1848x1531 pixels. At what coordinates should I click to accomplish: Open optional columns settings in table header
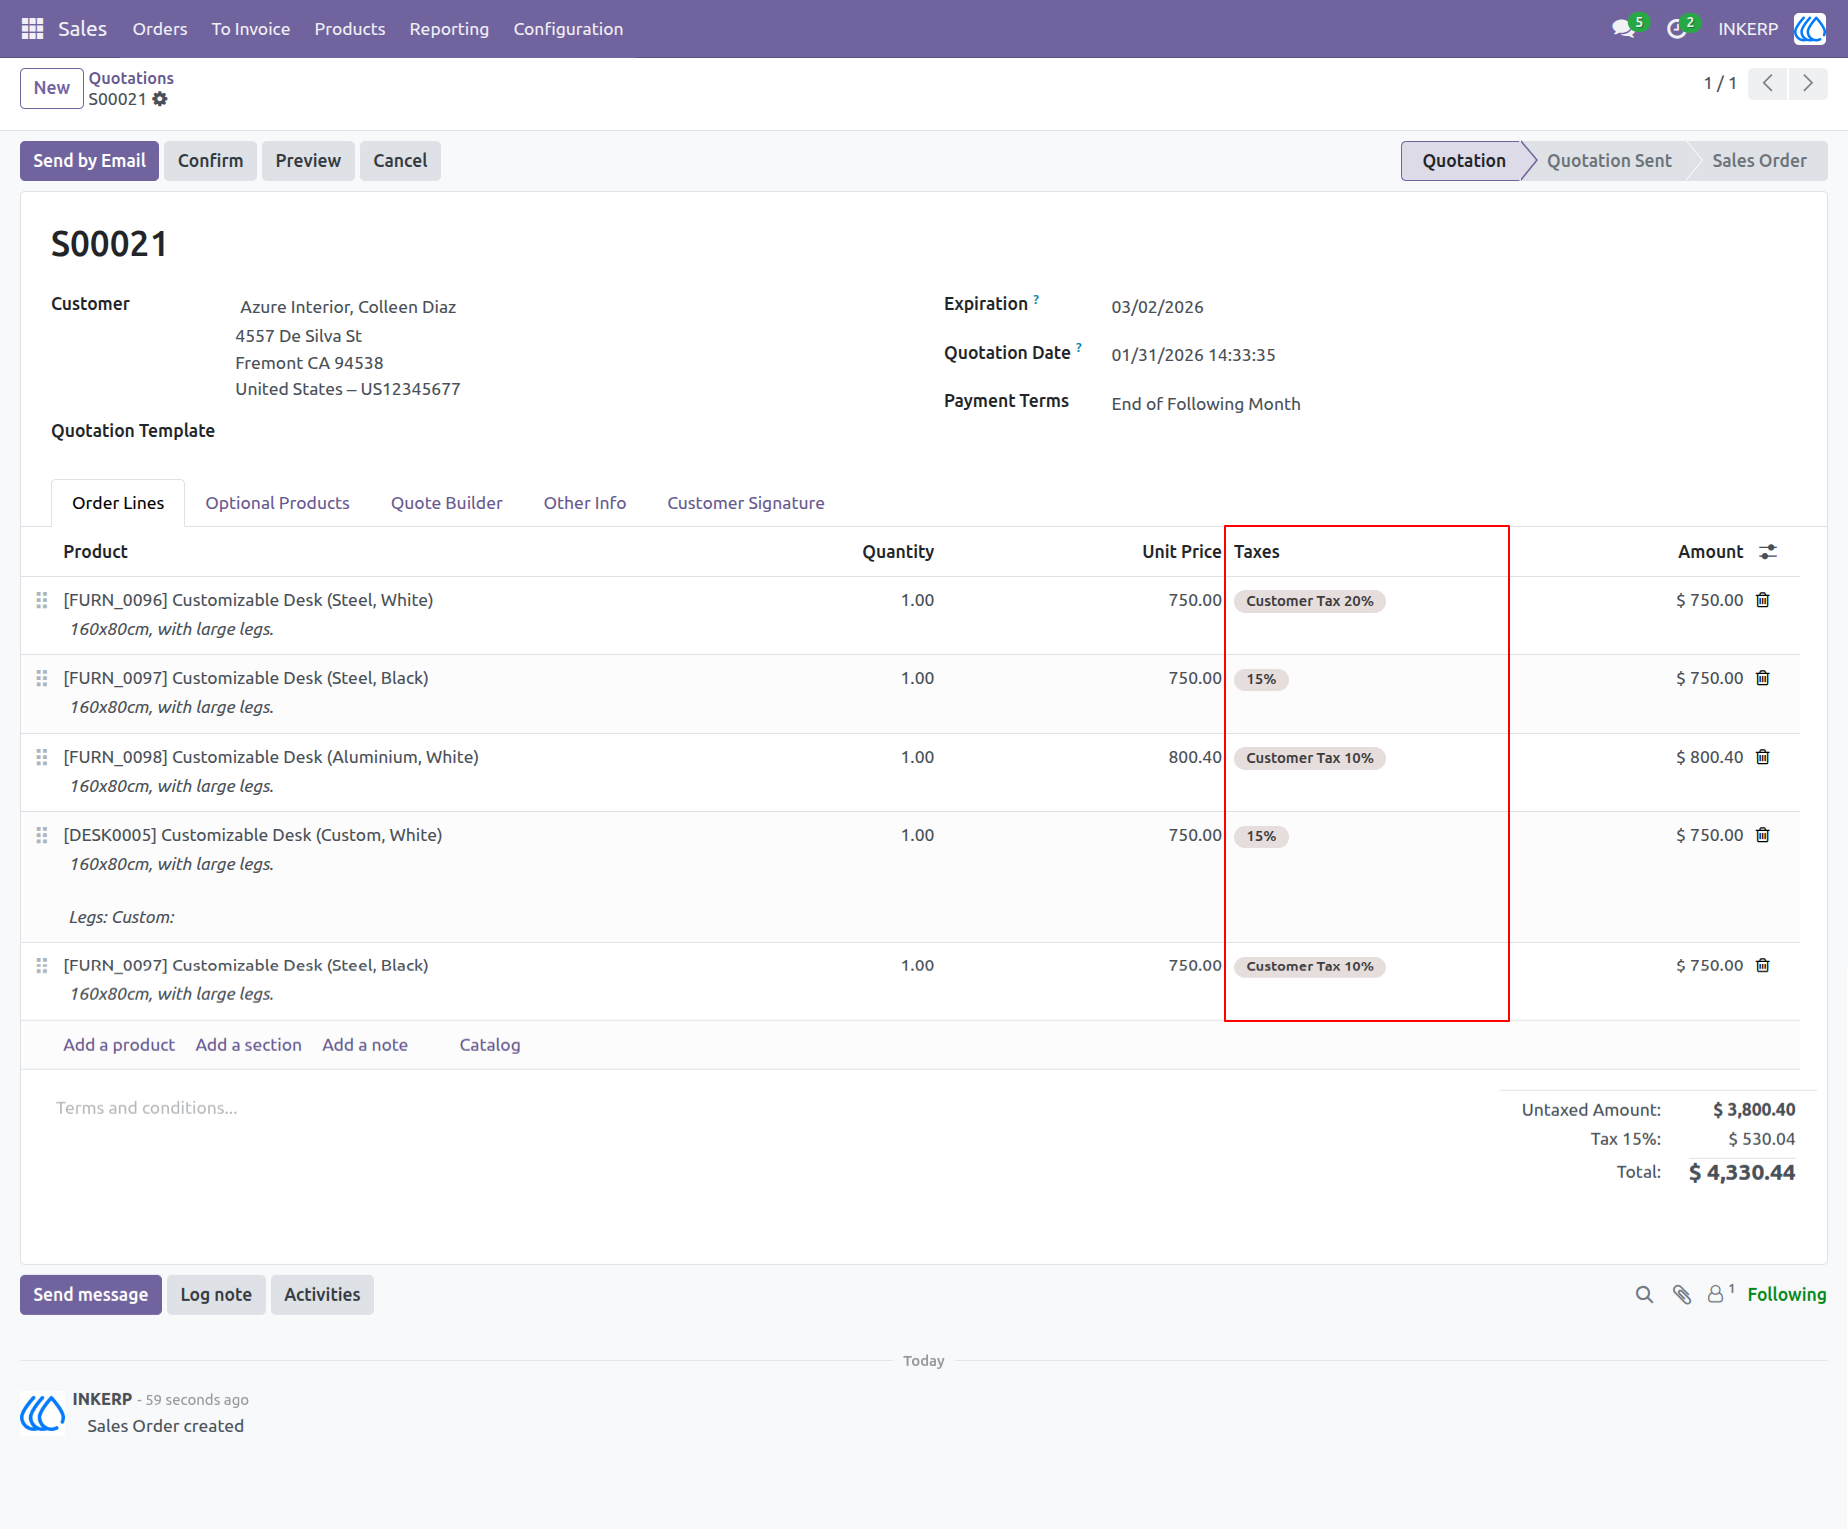point(1768,552)
